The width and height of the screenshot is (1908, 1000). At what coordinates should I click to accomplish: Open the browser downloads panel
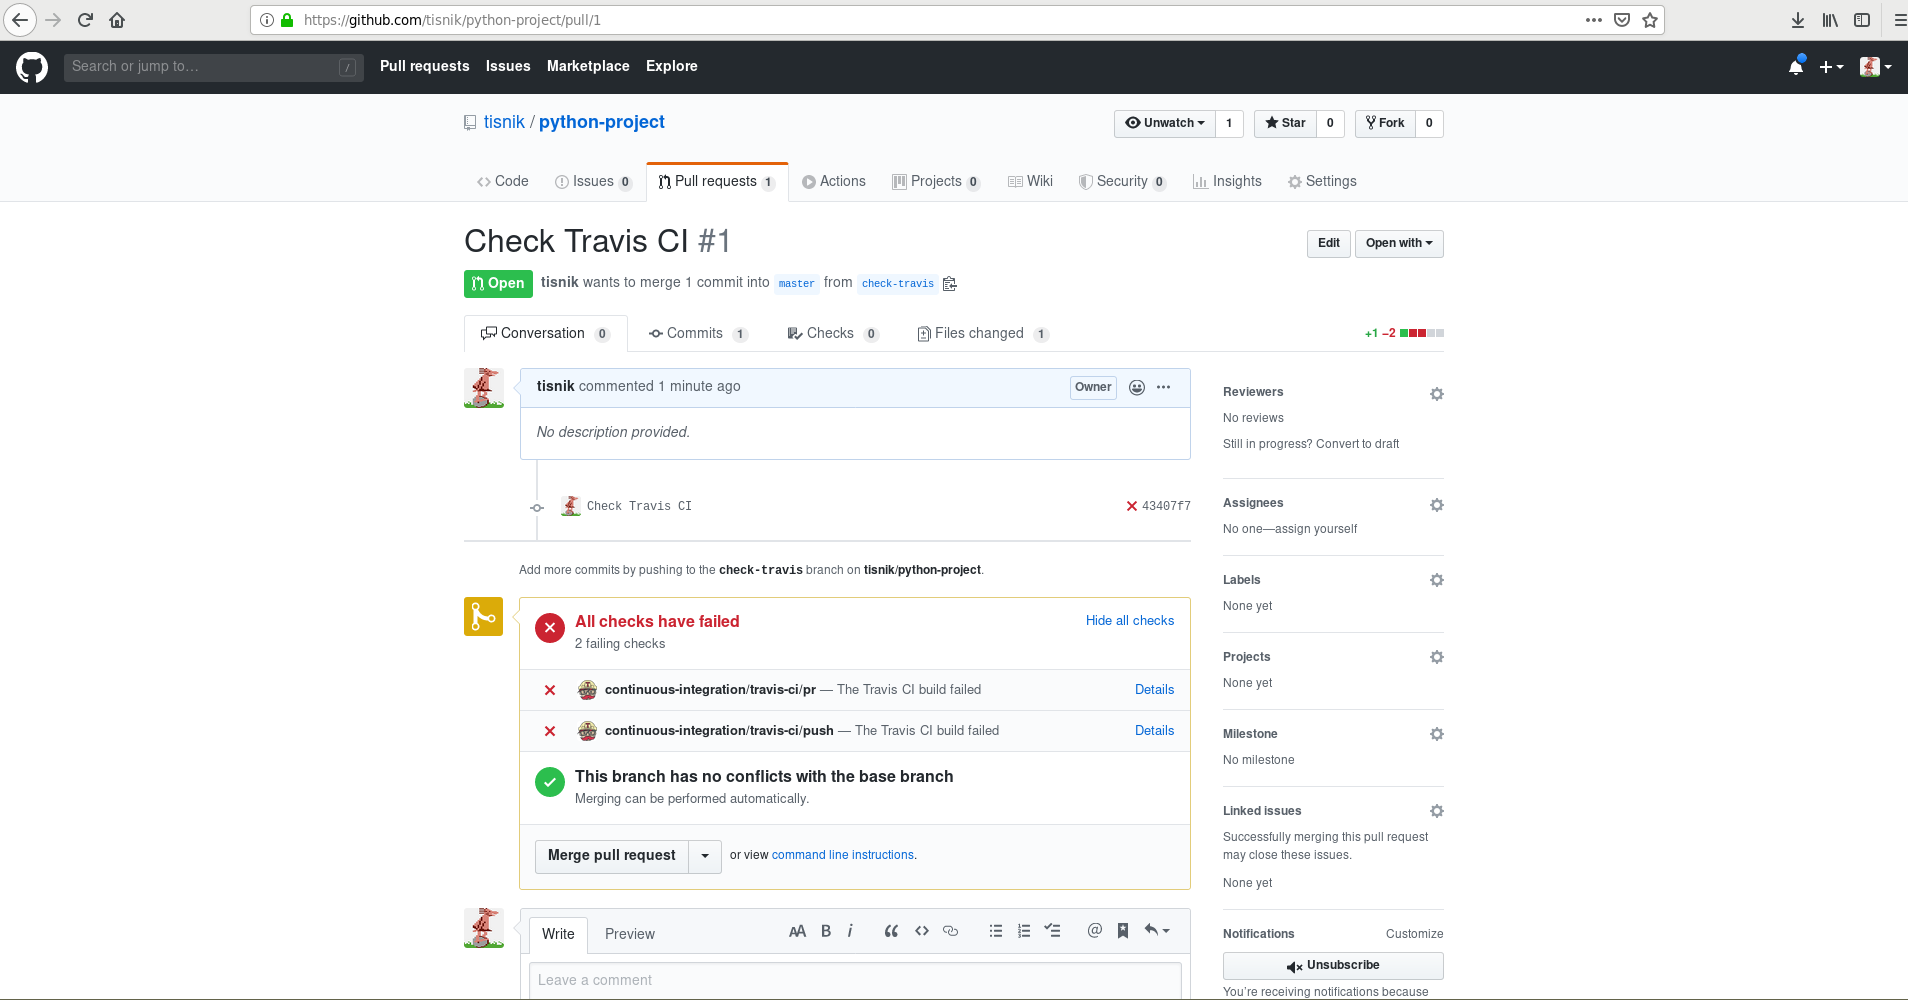pos(1798,20)
